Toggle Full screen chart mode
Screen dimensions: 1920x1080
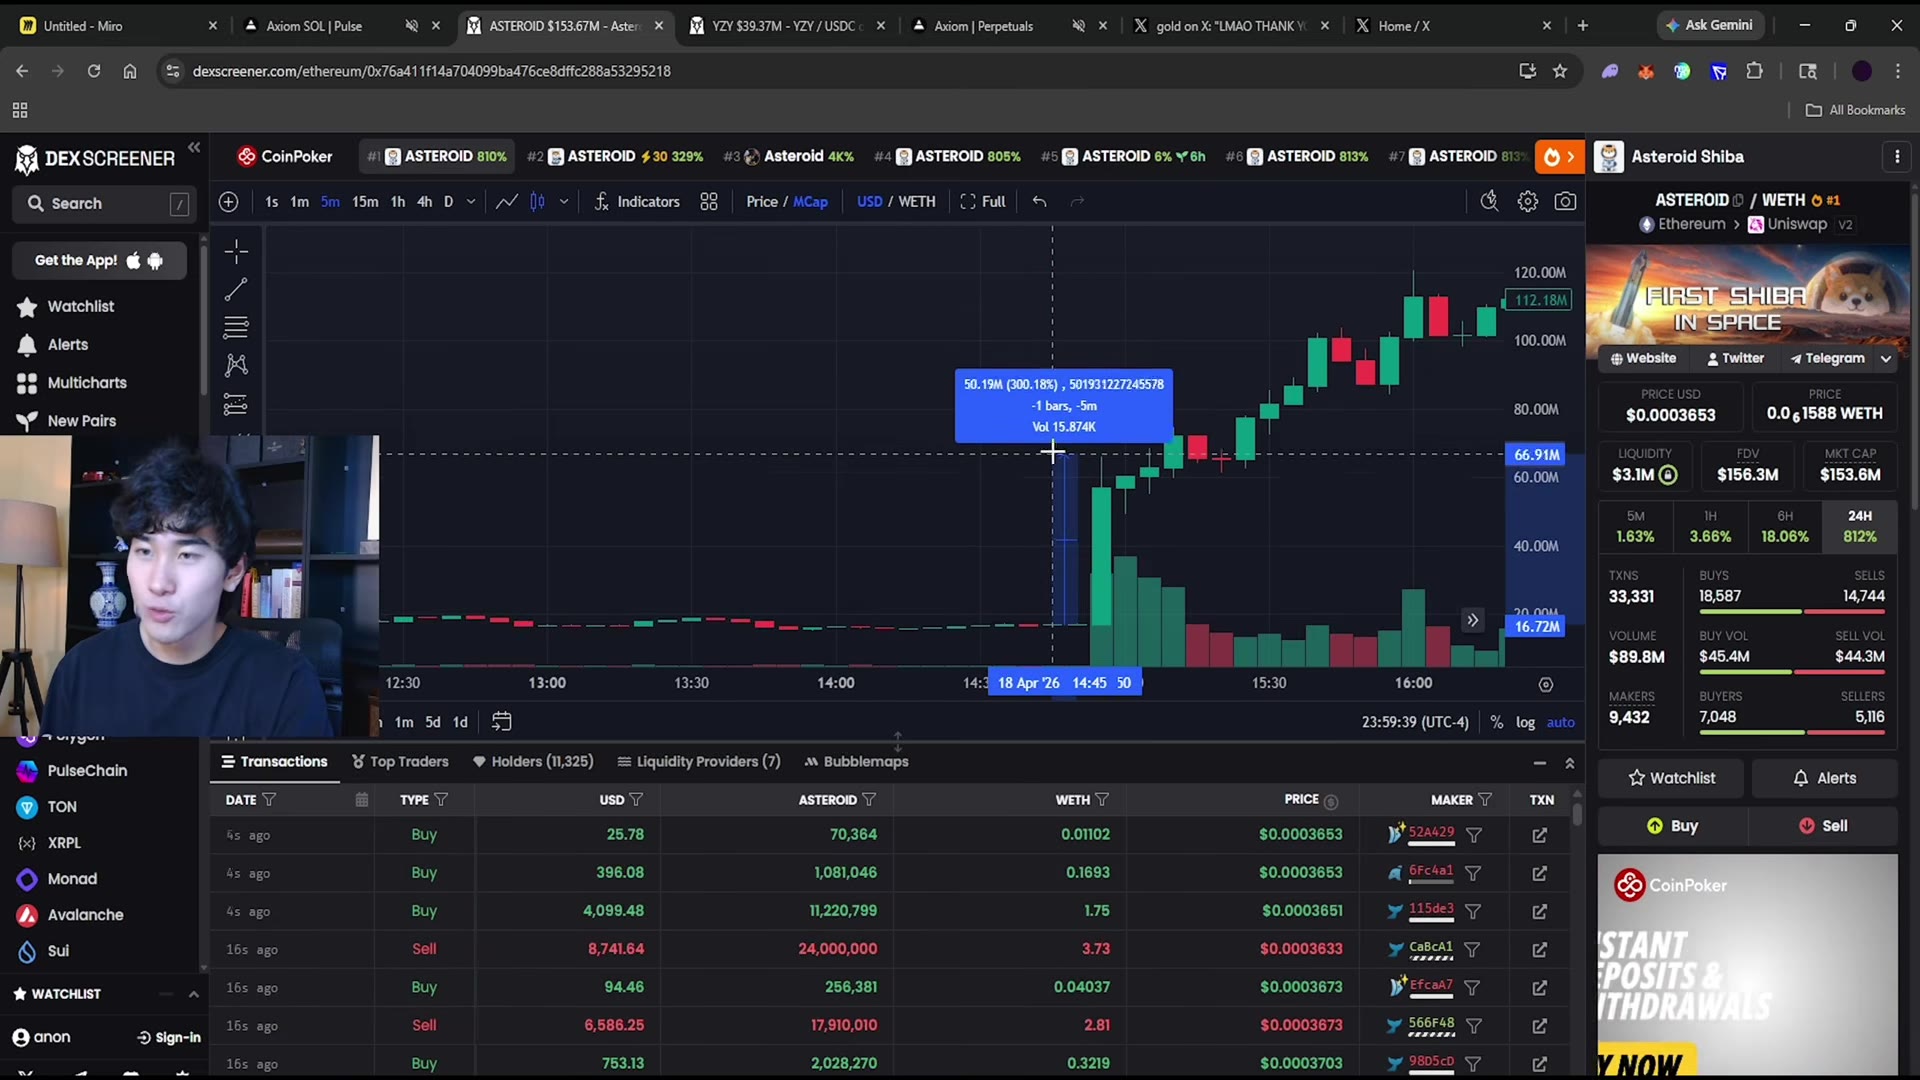(983, 202)
